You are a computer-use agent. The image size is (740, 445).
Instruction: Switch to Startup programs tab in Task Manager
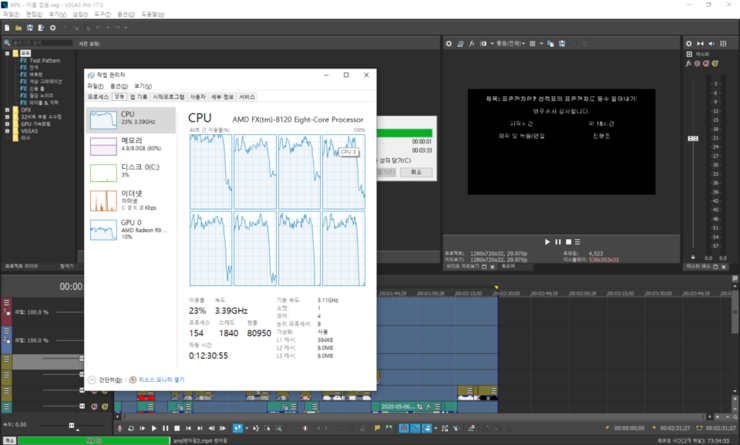168,97
